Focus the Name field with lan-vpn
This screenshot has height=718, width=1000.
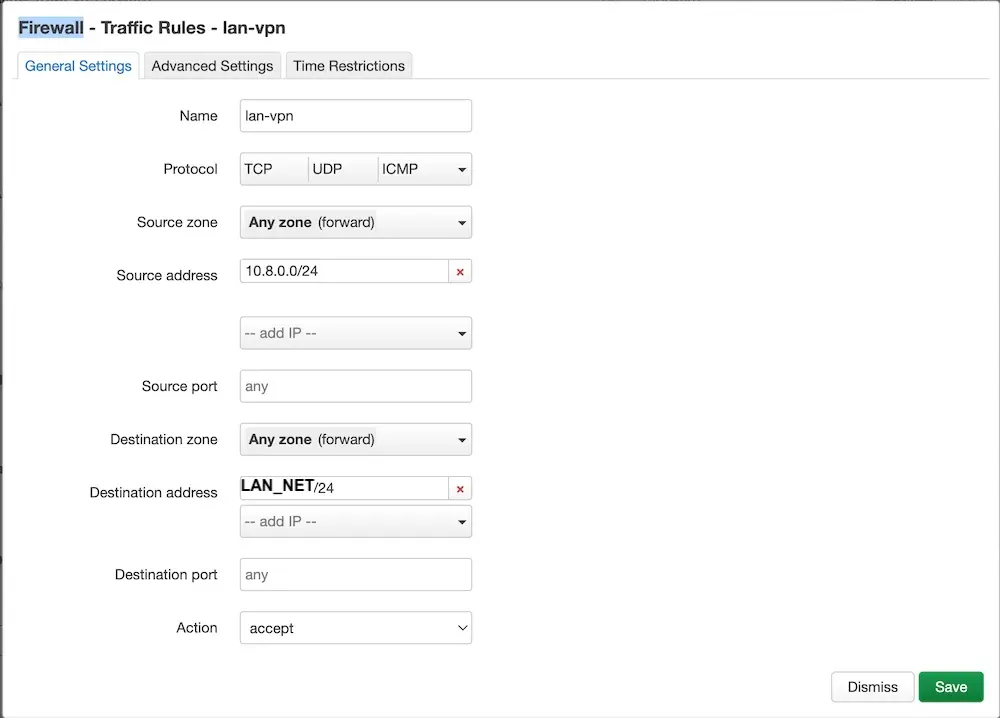(x=356, y=115)
